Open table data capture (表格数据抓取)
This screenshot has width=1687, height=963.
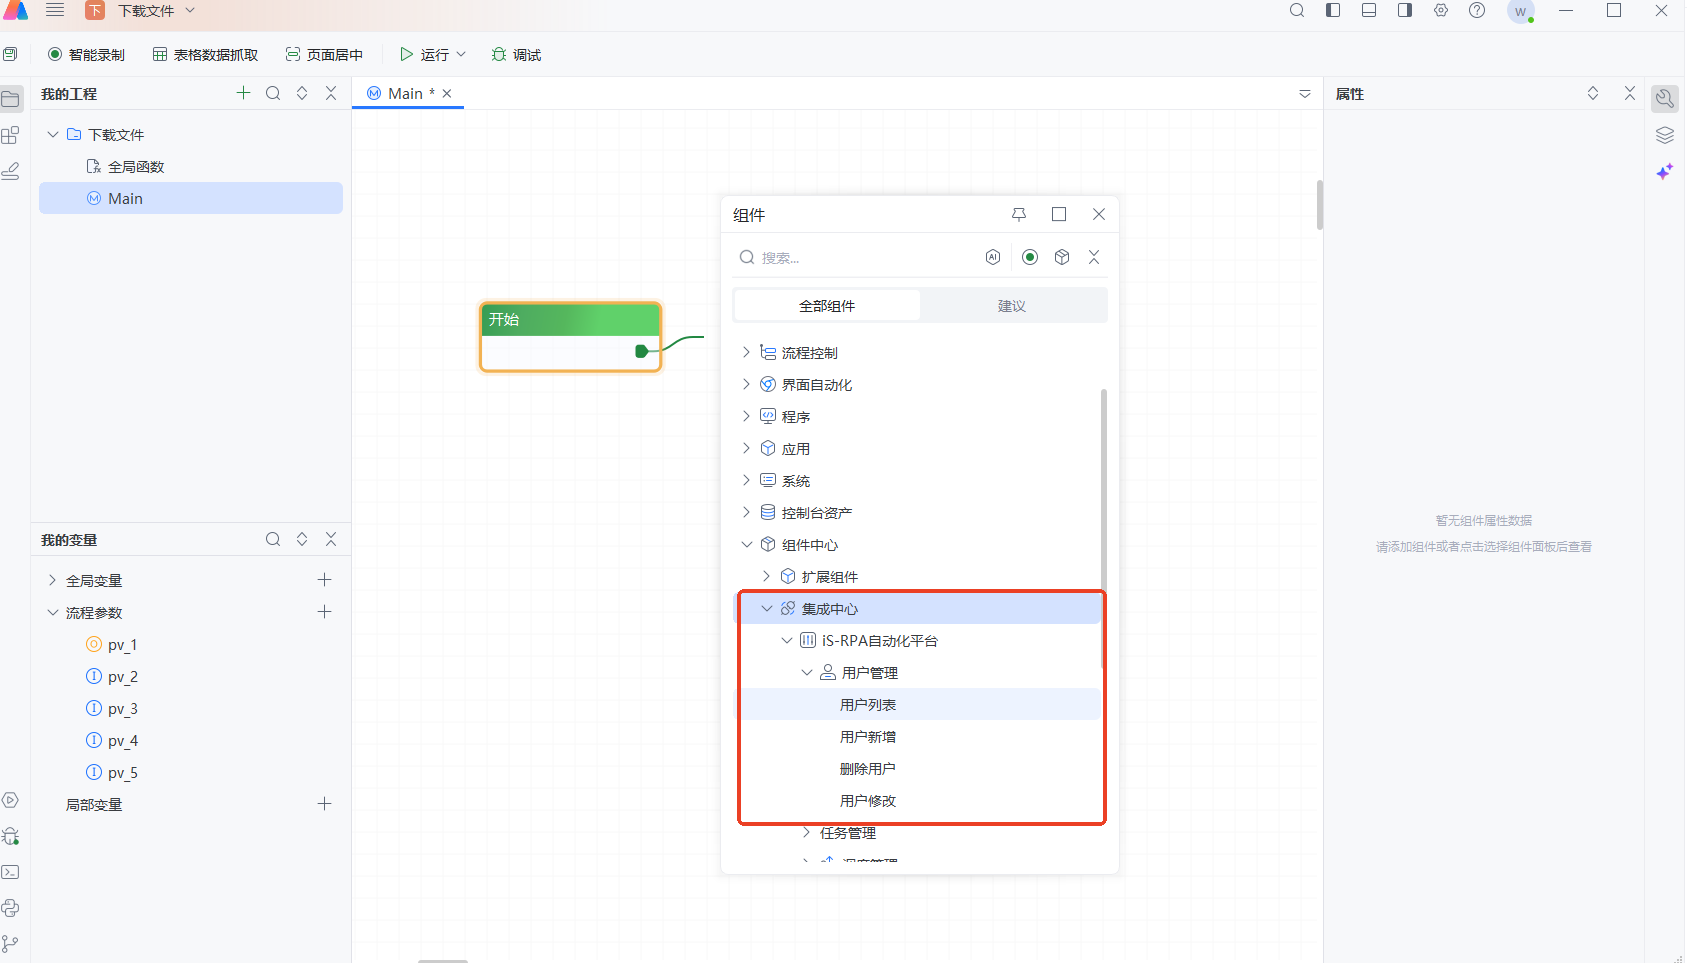pos(205,55)
